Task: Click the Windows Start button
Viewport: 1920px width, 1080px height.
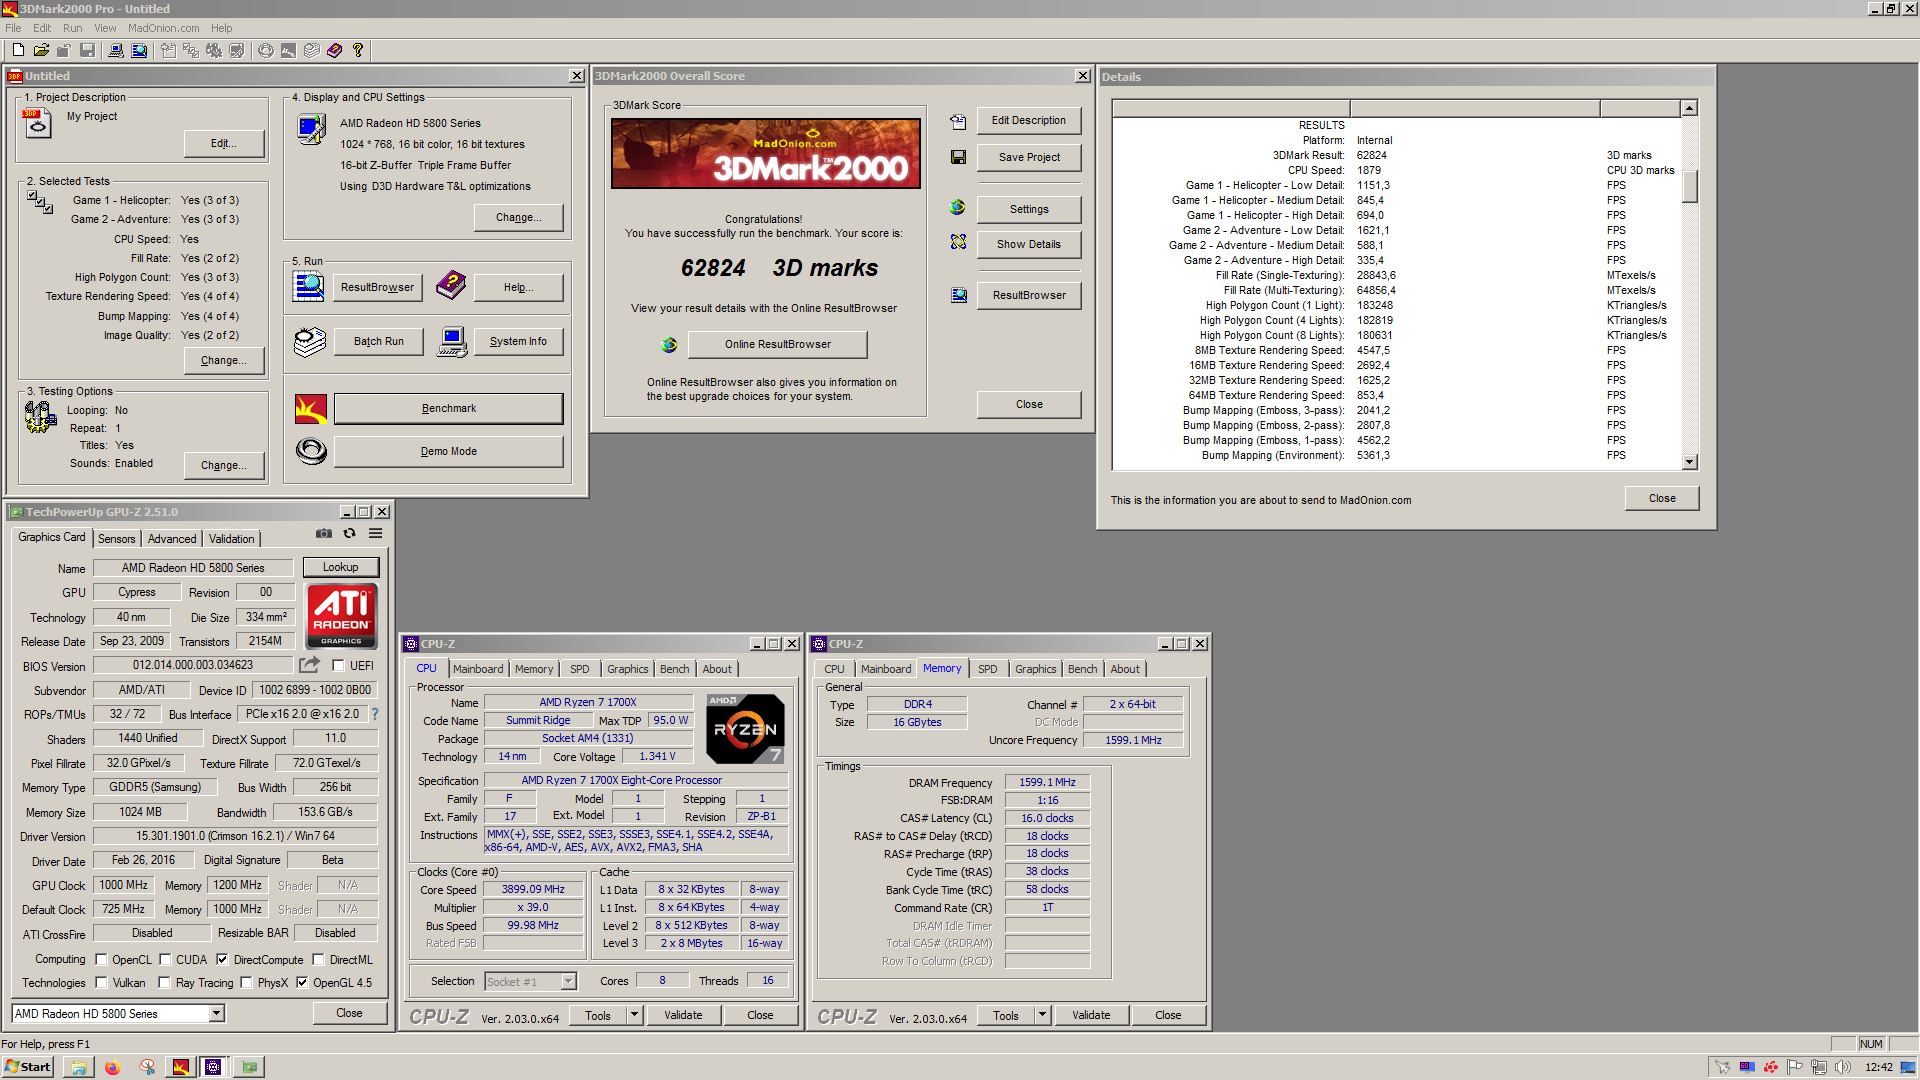Action: point(28,1067)
